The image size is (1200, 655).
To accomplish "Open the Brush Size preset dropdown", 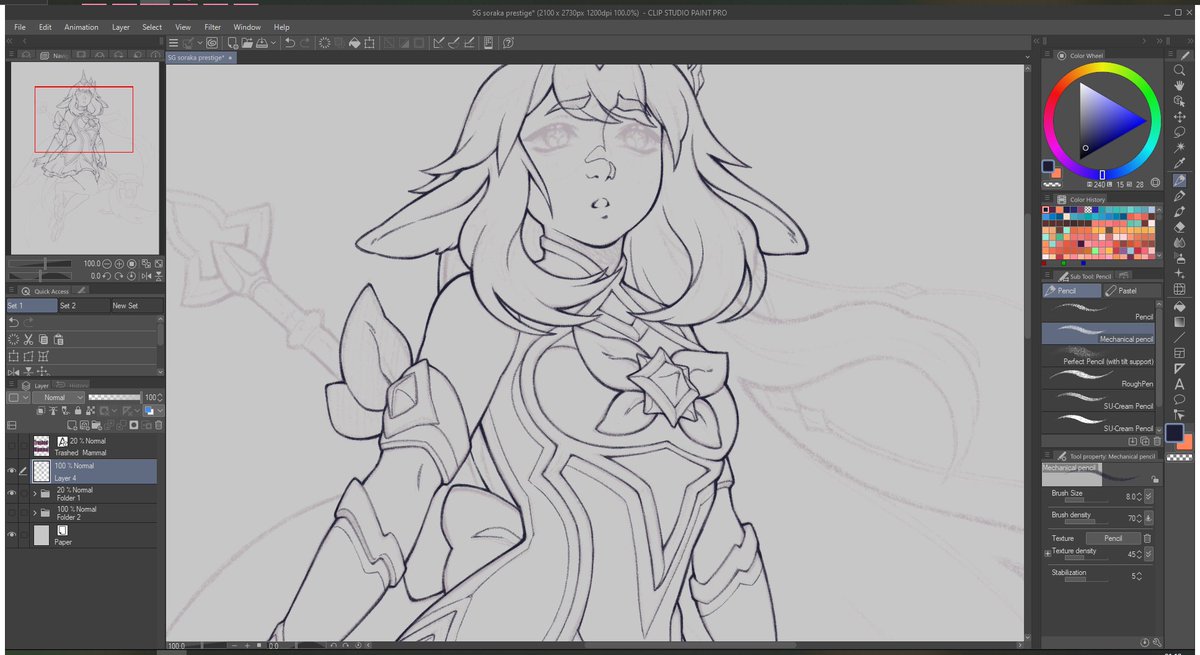I will pos(1148,496).
